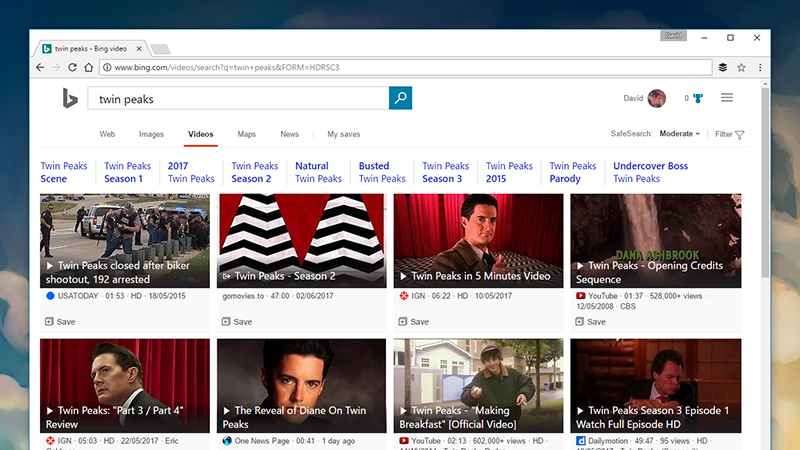Image resolution: width=800 pixels, height=450 pixels.
Task: Click the IGN source icon for 5 Minutes video
Action: [x=404, y=295]
